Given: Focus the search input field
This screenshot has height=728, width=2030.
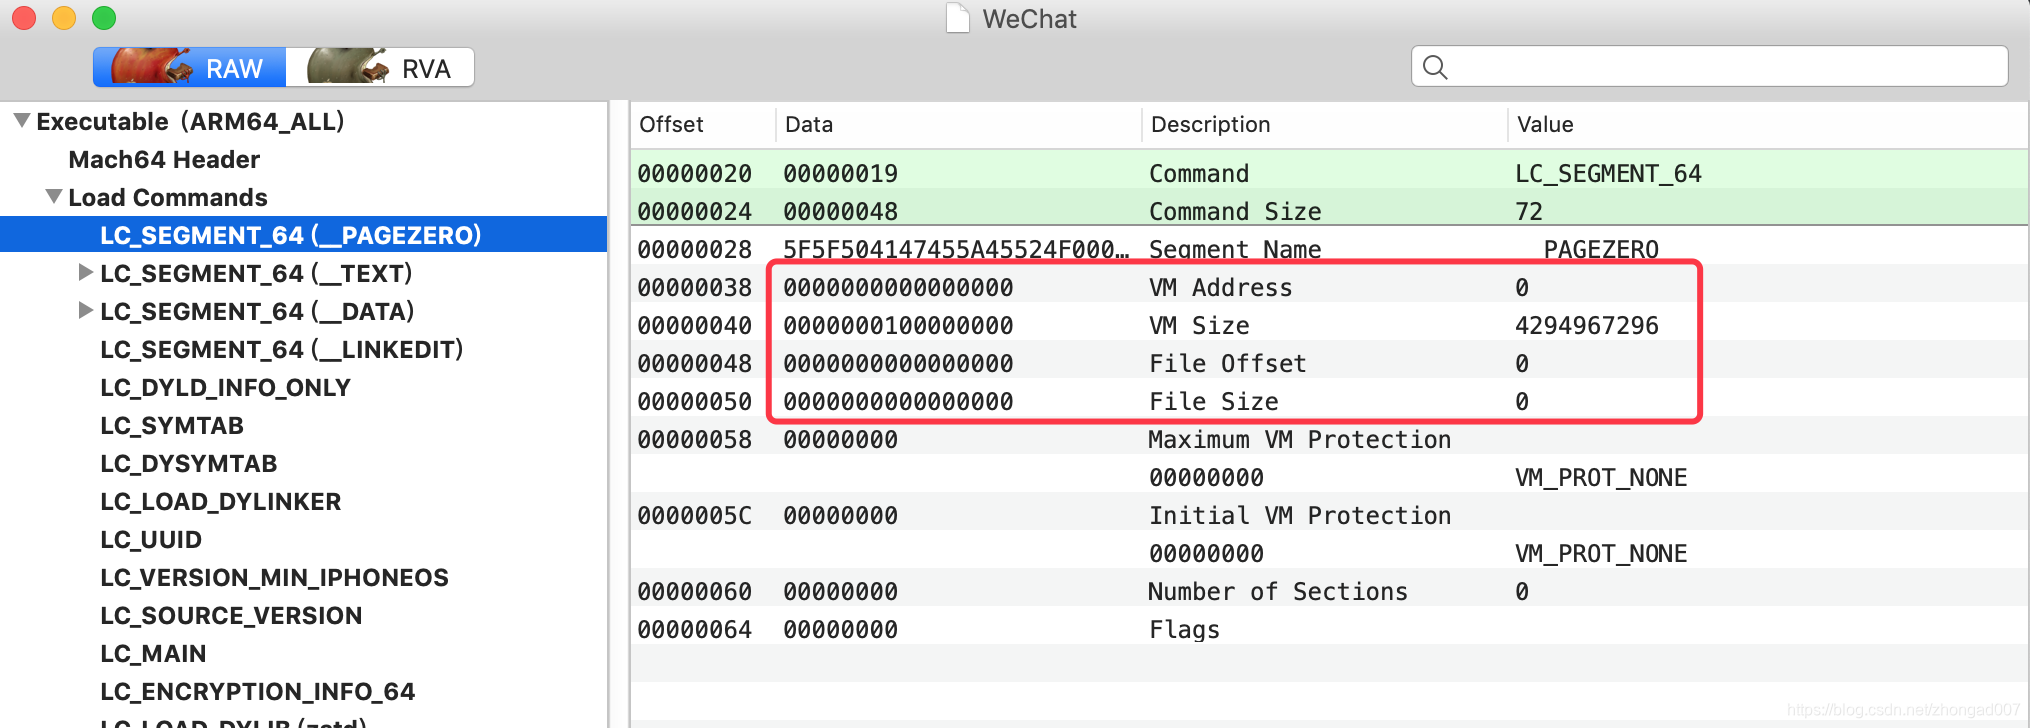Looking at the screenshot, I should (x=1709, y=66).
